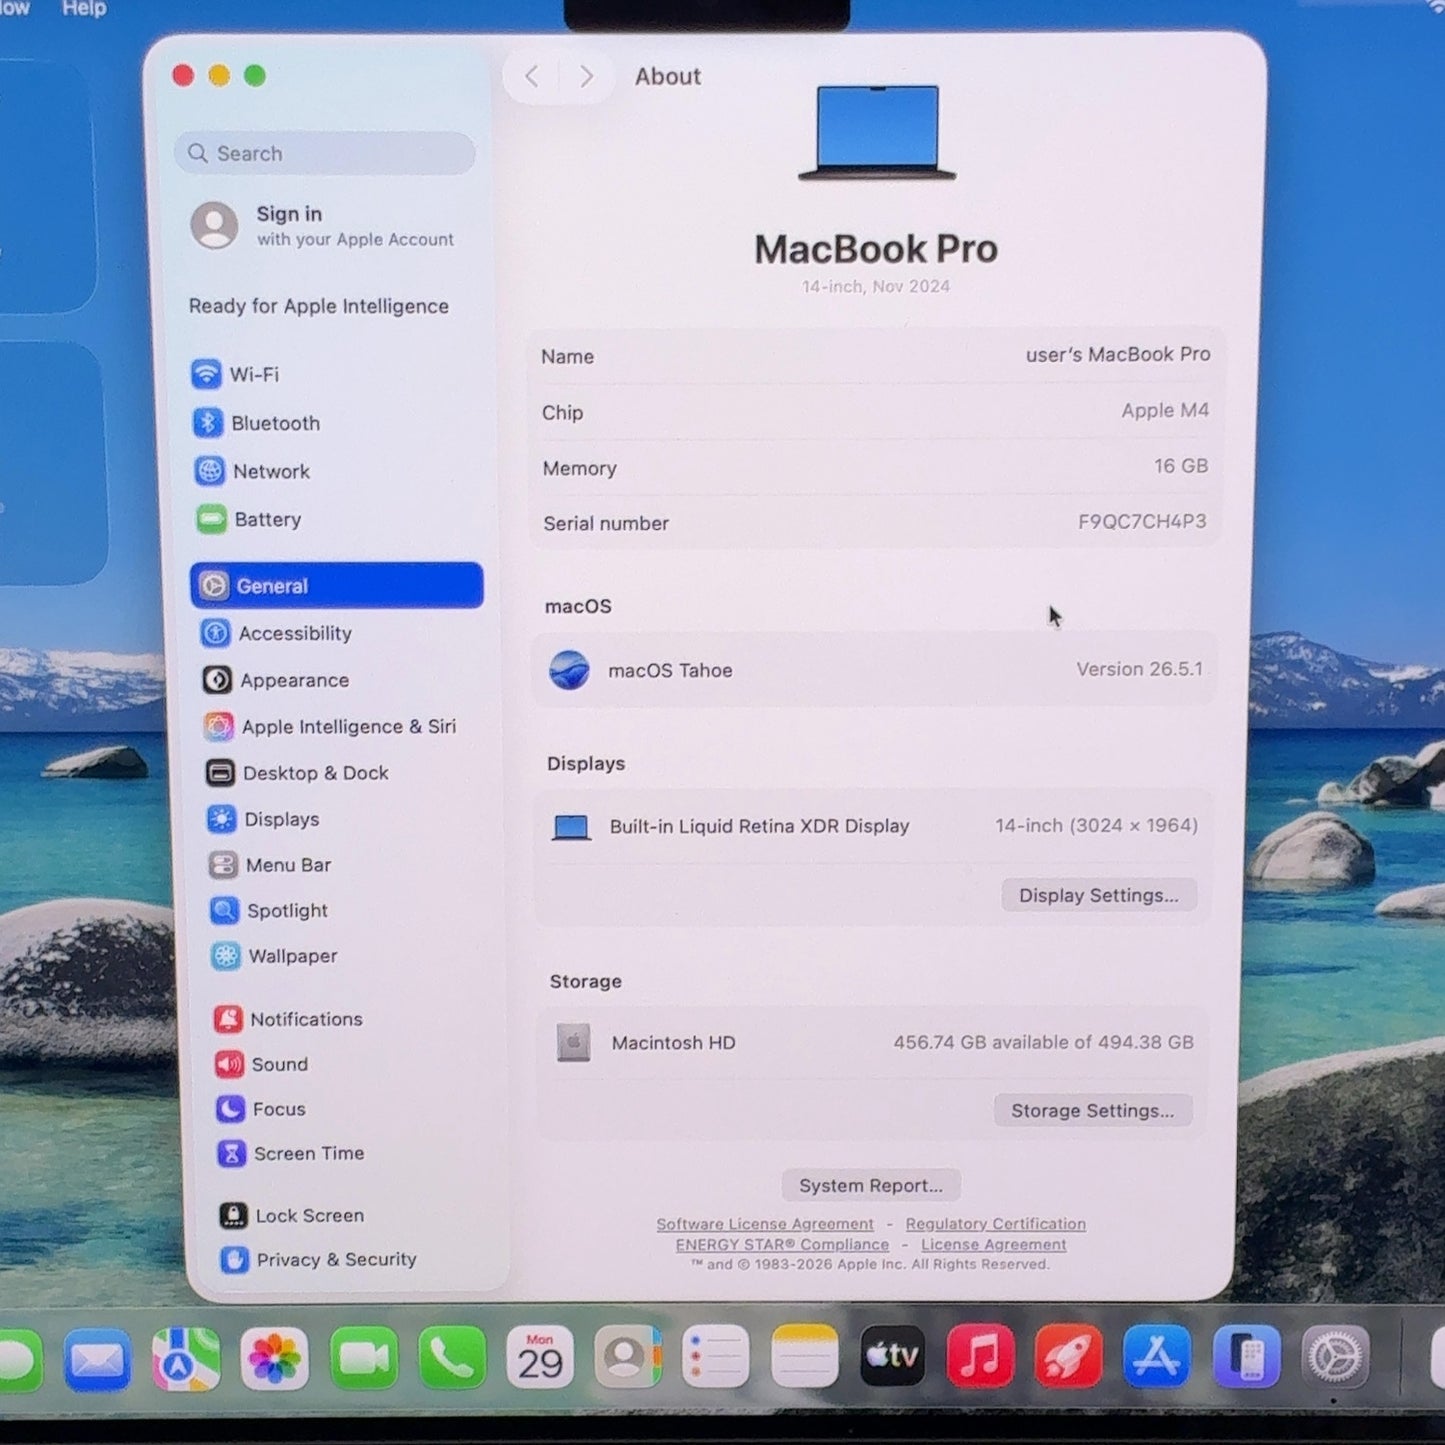The height and width of the screenshot is (1445, 1445).
Task: Open Music app from the Dock
Action: (980, 1357)
